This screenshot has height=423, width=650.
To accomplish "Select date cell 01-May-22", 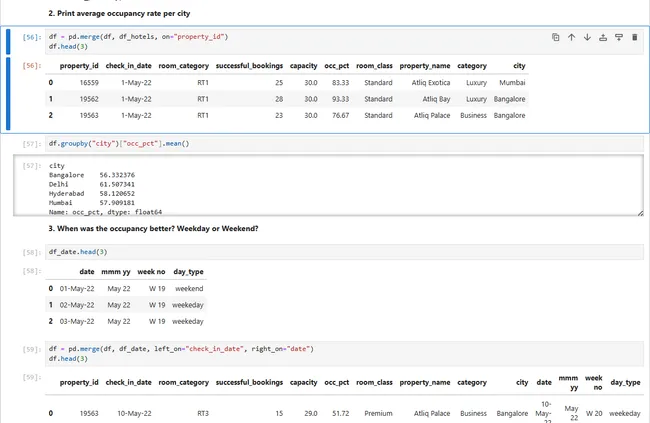I will click(x=77, y=289).
